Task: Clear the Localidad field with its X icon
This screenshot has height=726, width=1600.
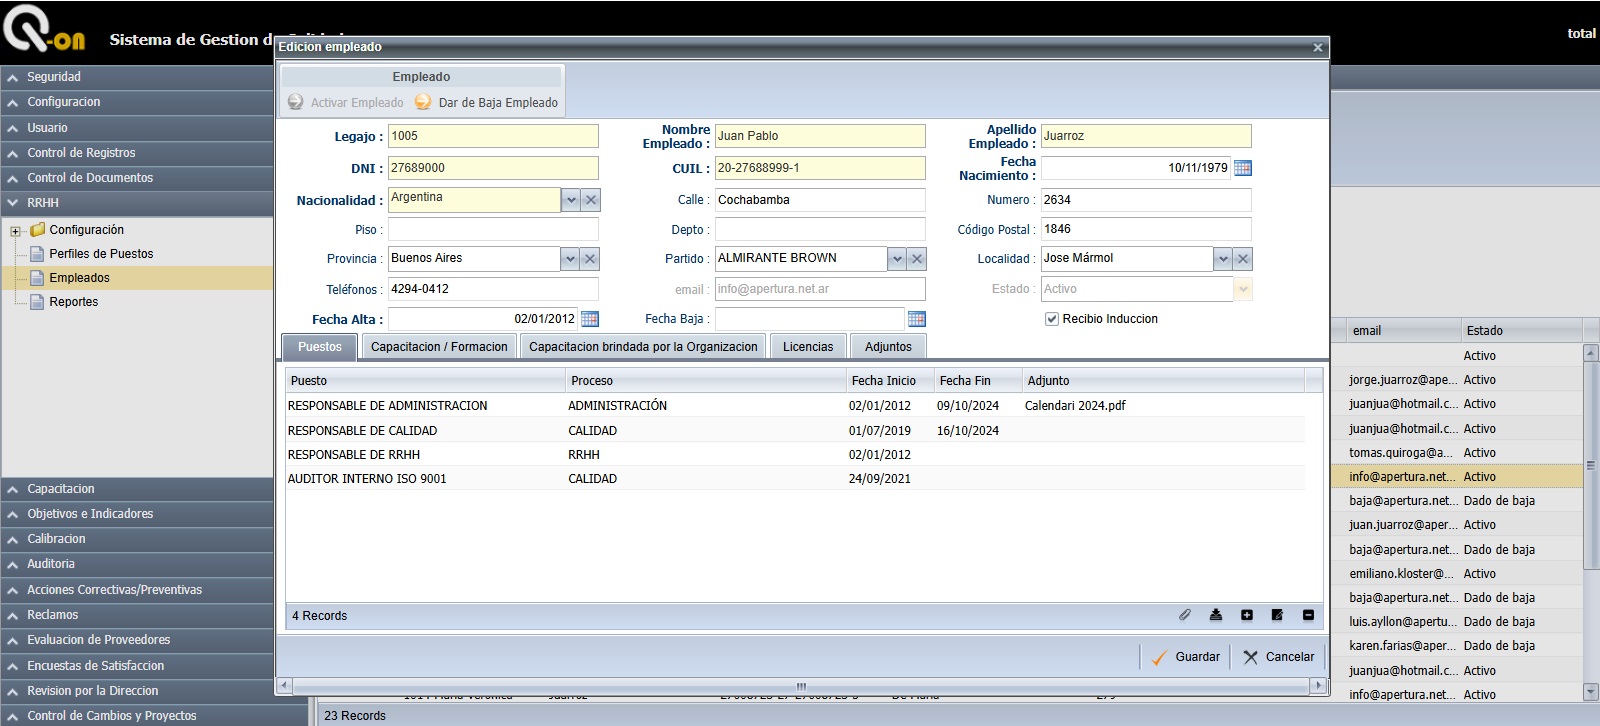Action: [1243, 259]
